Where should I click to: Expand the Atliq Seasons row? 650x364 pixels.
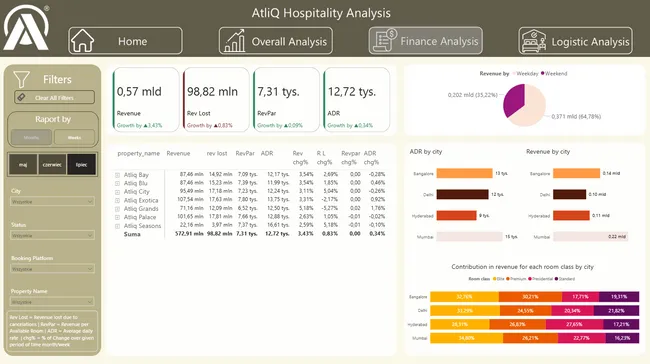click(117, 226)
